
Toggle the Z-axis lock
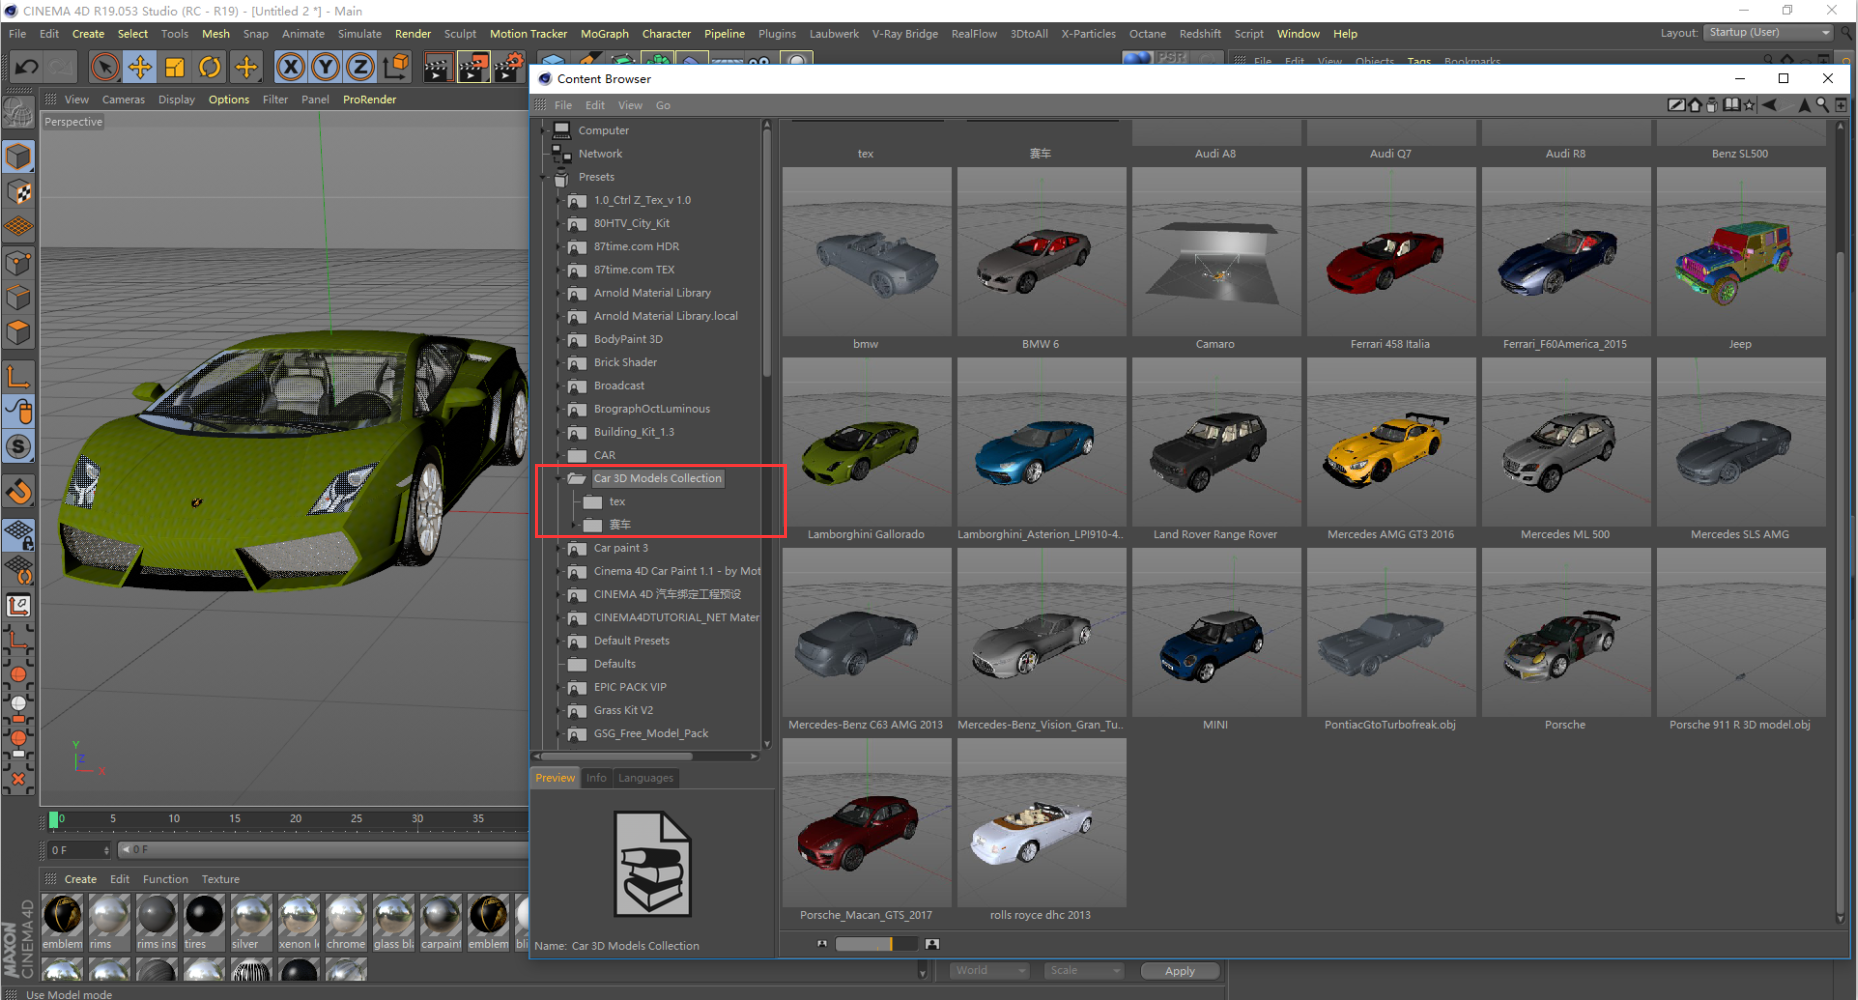click(359, 67)
